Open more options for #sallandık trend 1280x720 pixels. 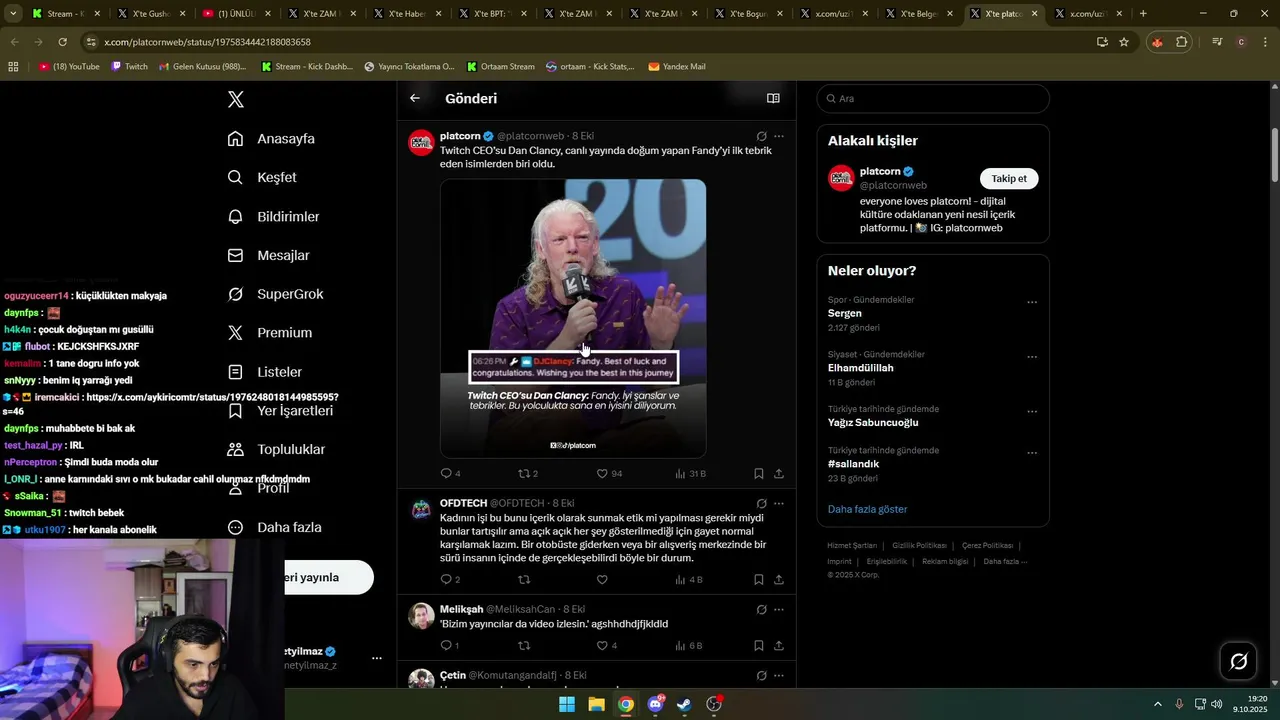(x=1032, y=453)
